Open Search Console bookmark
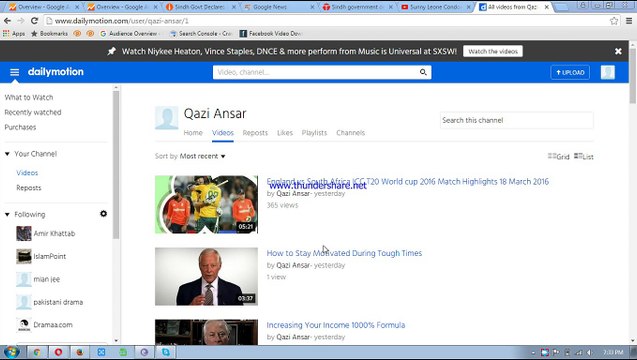 pos(202,33)
